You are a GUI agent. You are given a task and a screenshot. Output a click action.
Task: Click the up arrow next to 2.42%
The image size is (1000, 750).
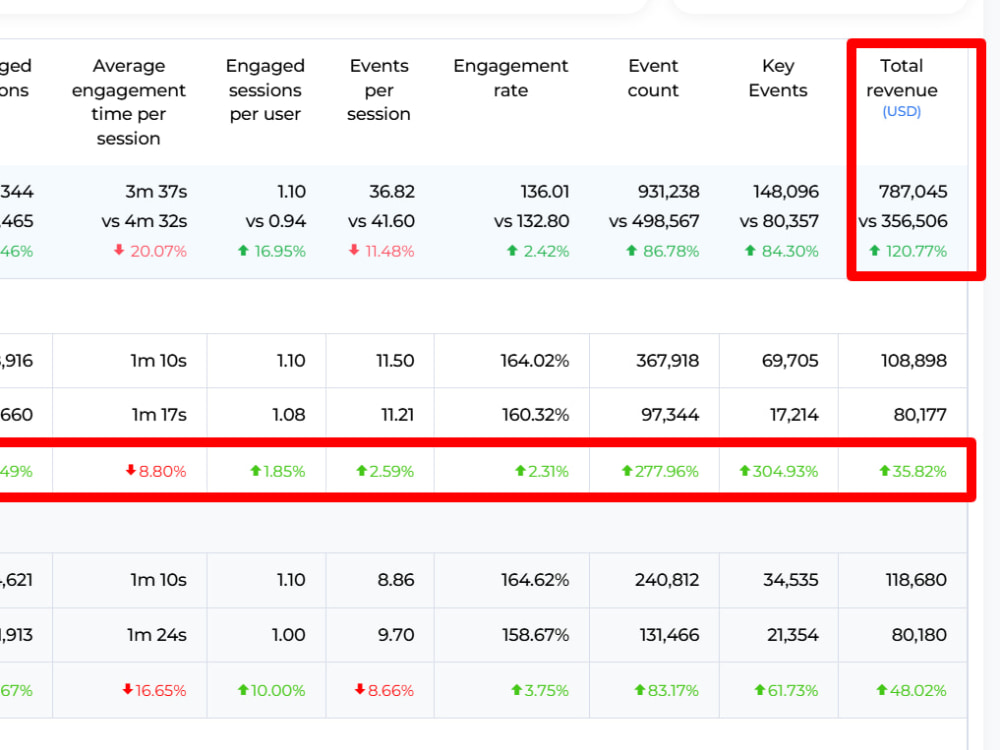(512, 251)
